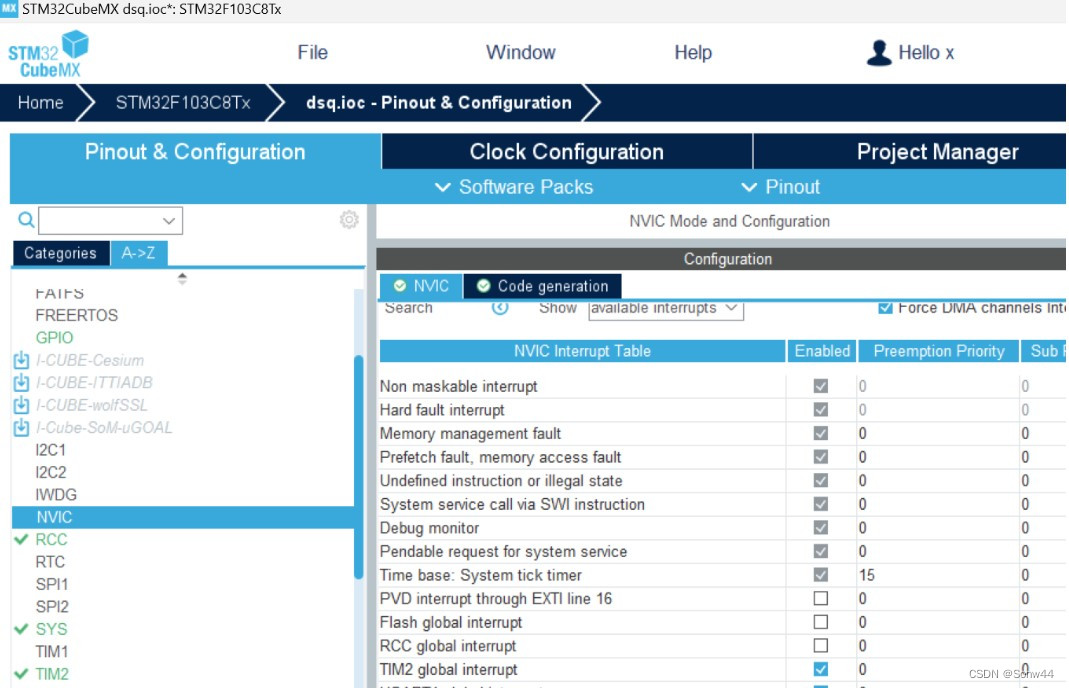Screen dimensions: 1069x688
Task: Enable RCC global interrupt checkbox
Action: [821, 645]
